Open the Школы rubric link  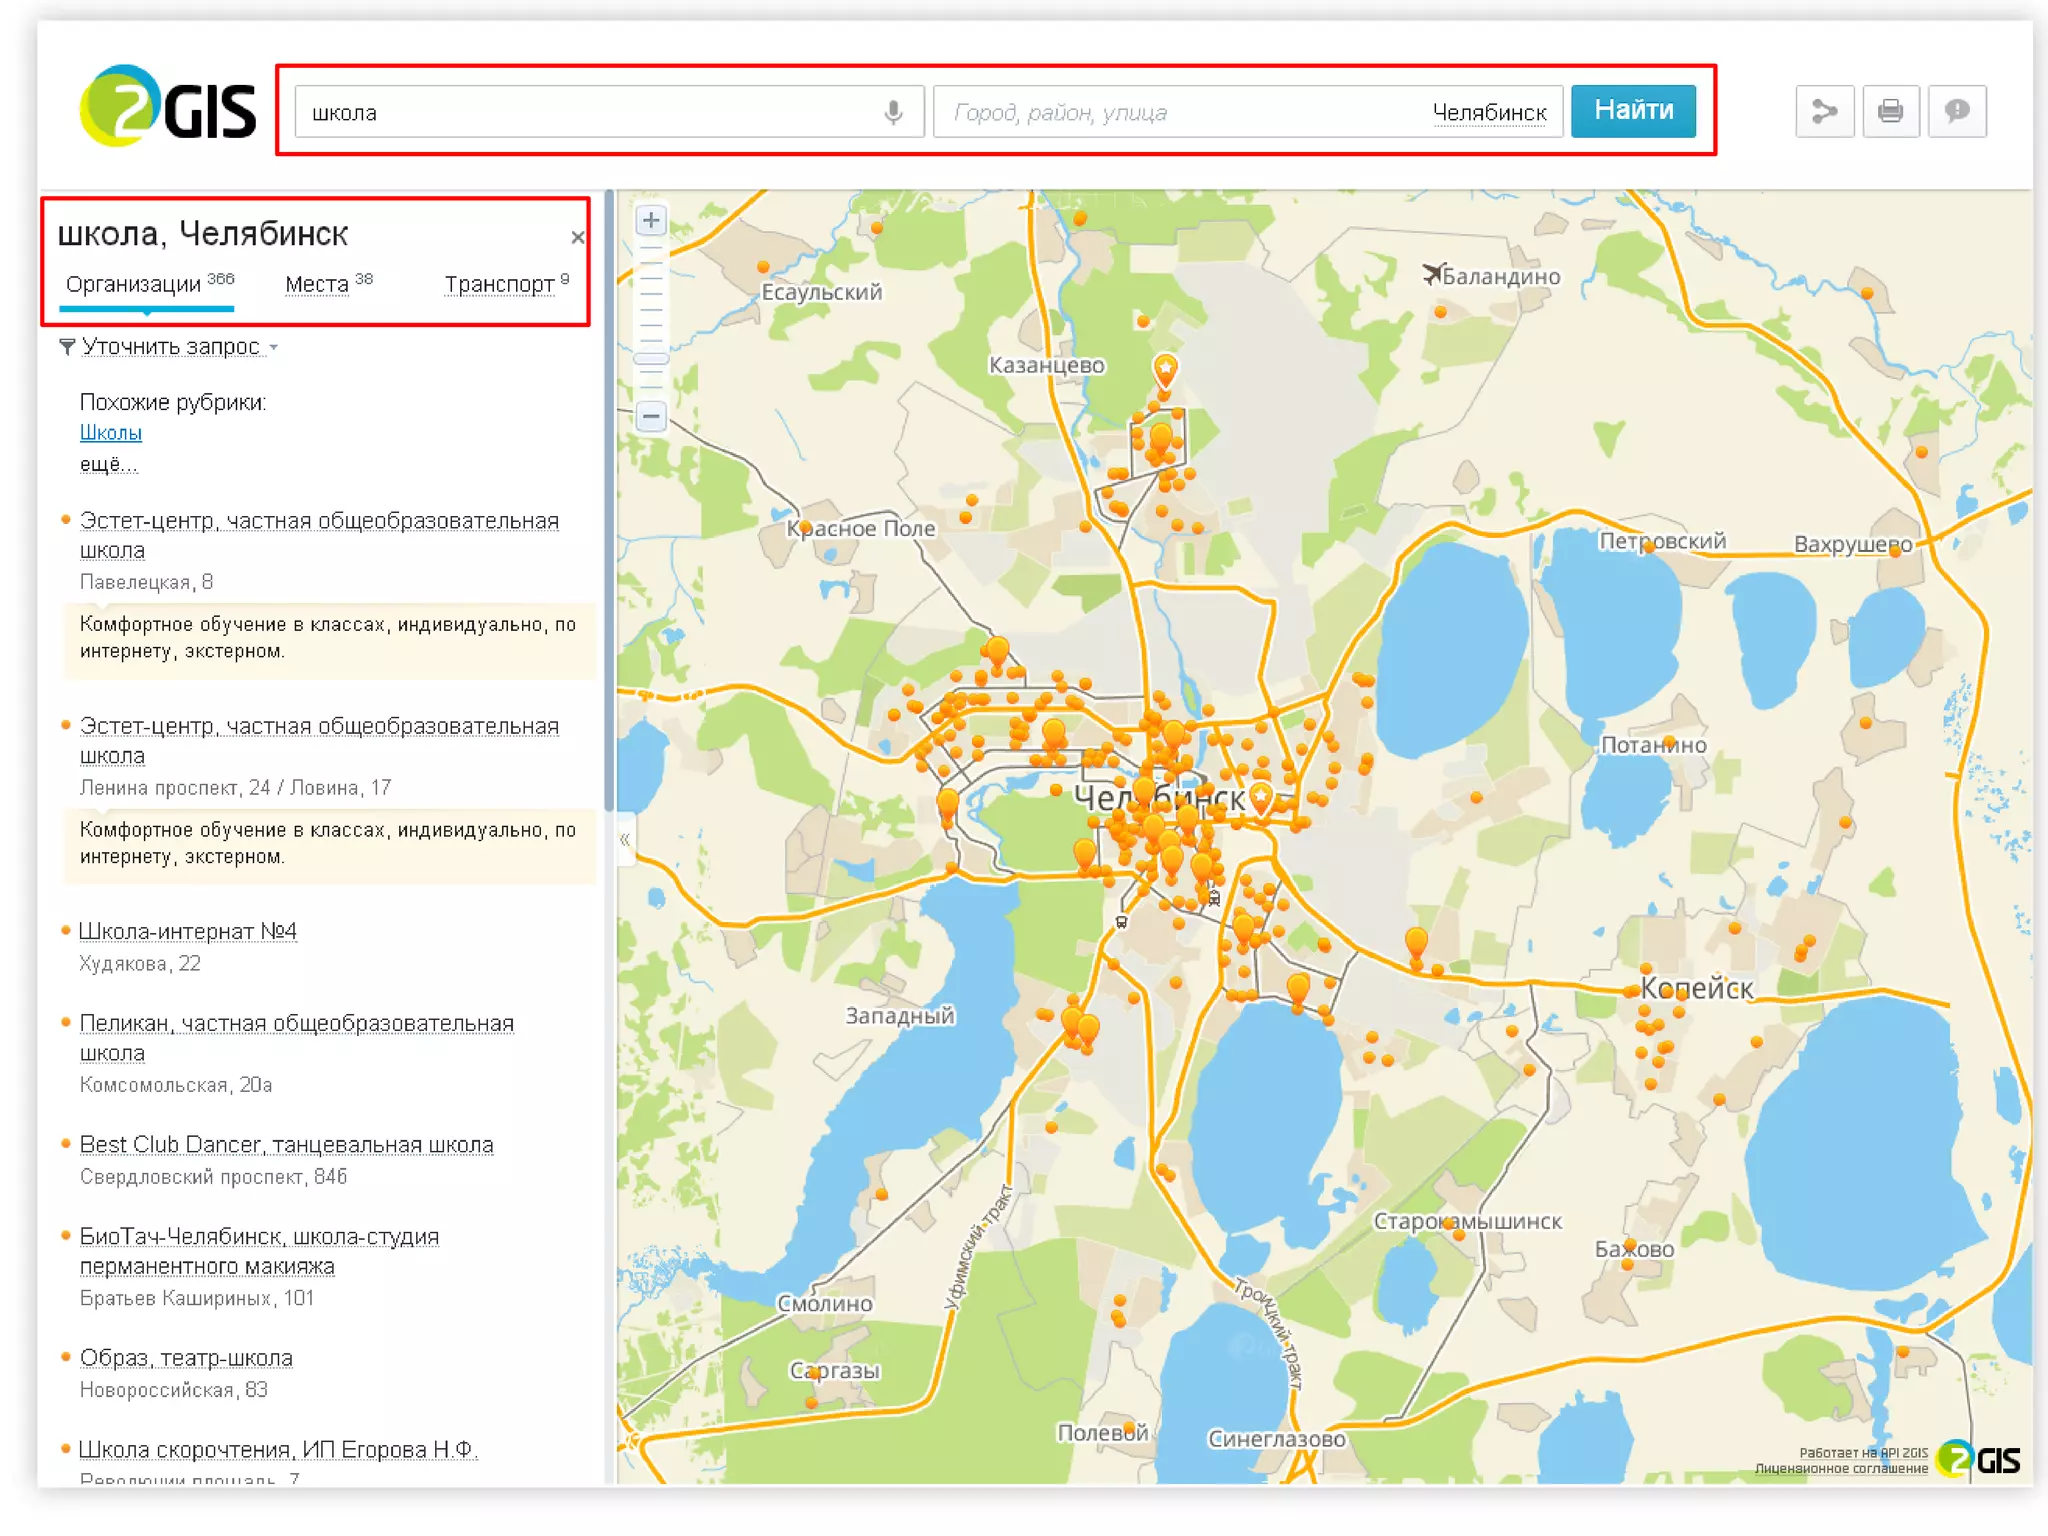tap(110, 433)
